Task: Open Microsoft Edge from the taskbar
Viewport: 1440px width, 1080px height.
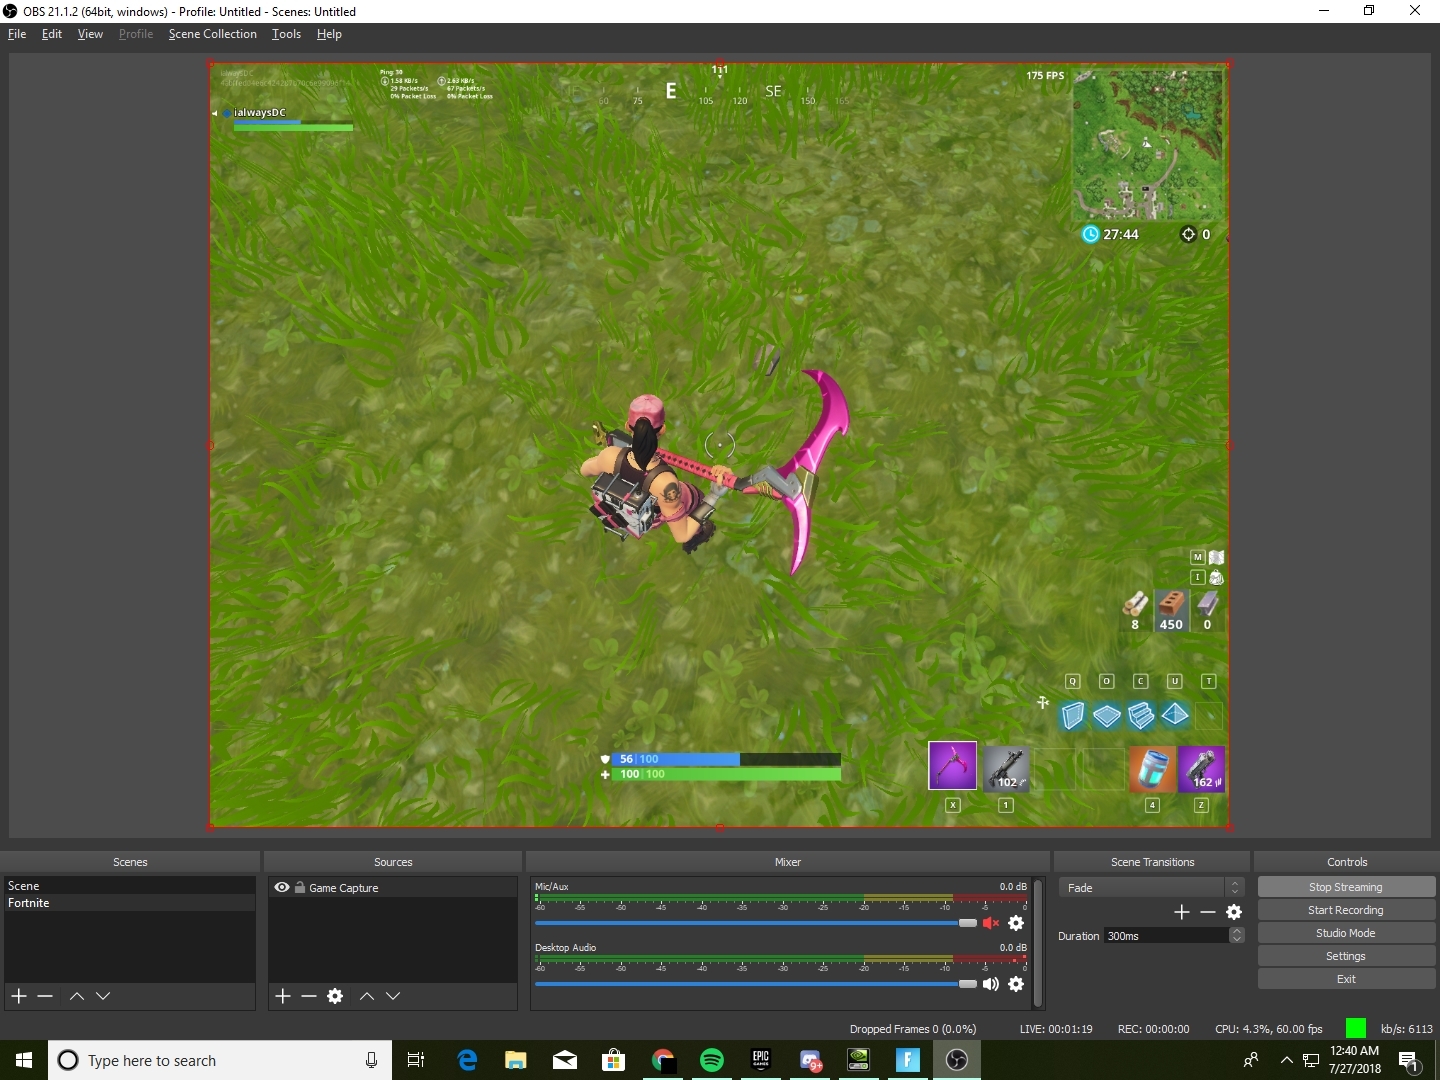Action: click(467, 1060)
